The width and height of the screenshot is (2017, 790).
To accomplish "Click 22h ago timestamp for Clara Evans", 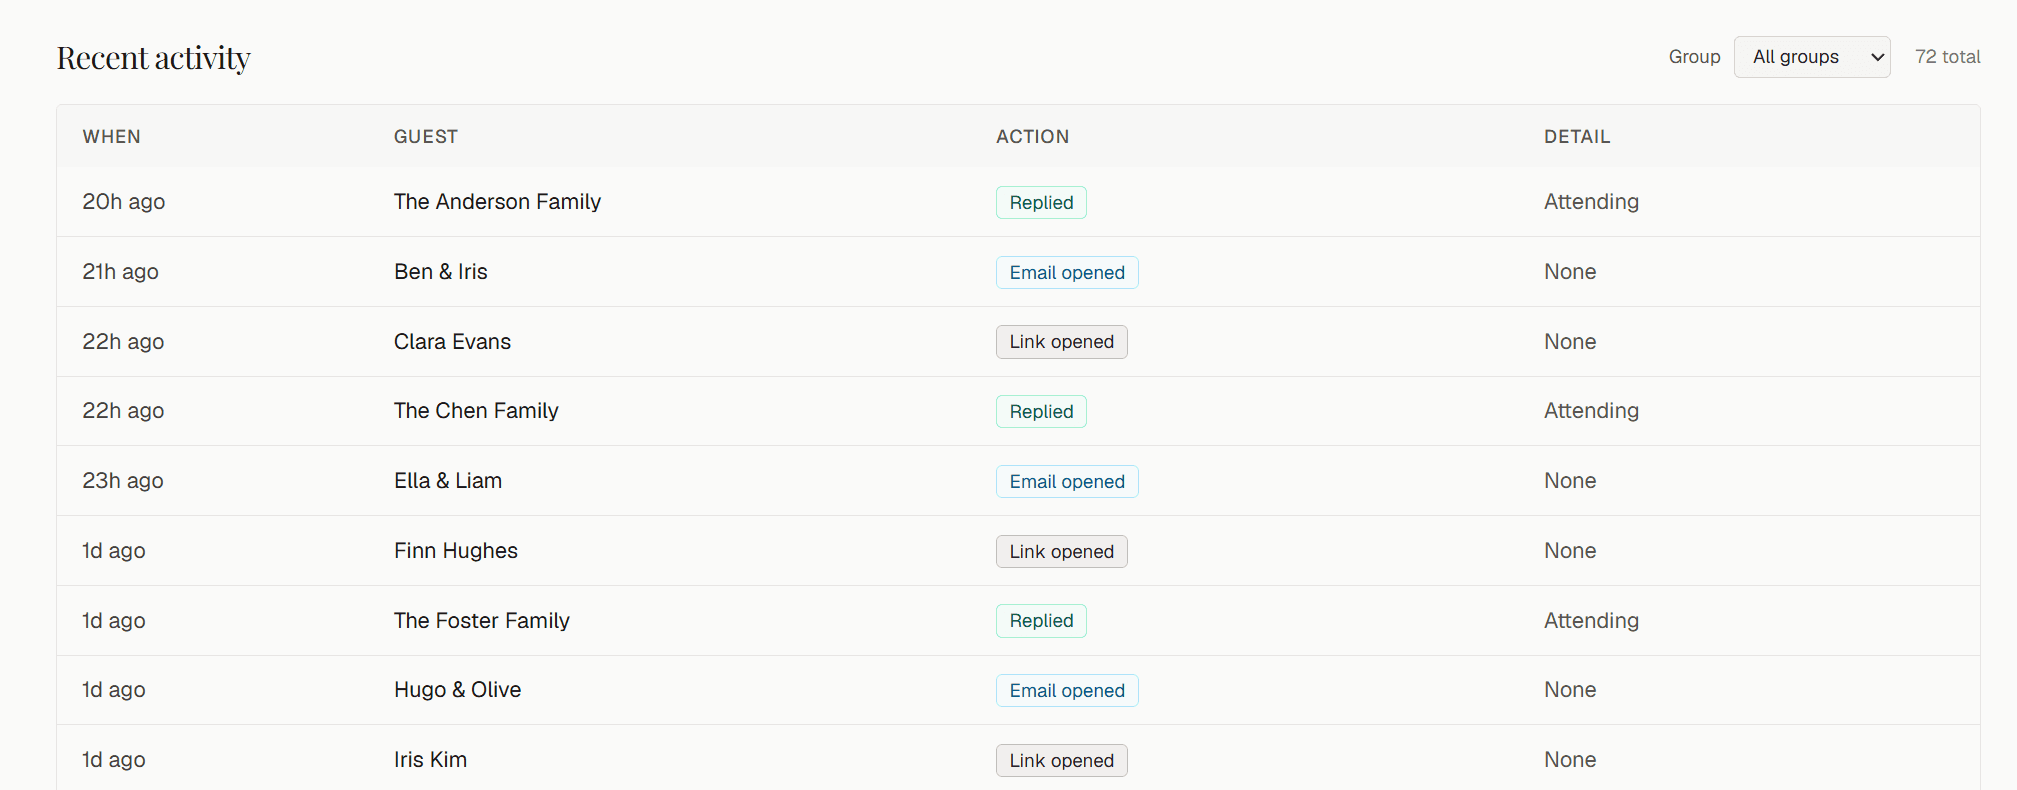I will click(123, 342).
